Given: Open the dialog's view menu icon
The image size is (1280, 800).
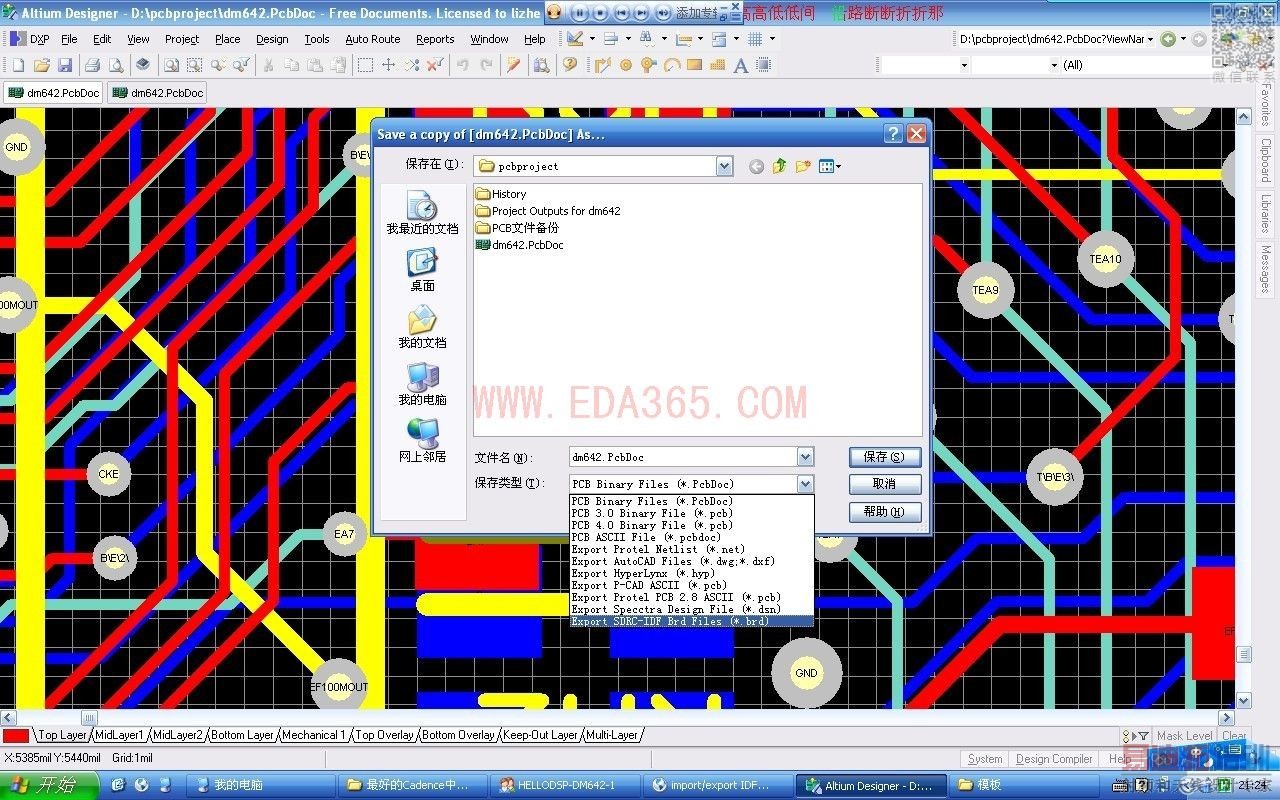Looking at the screenshot, I should click(x=830, y=166).
